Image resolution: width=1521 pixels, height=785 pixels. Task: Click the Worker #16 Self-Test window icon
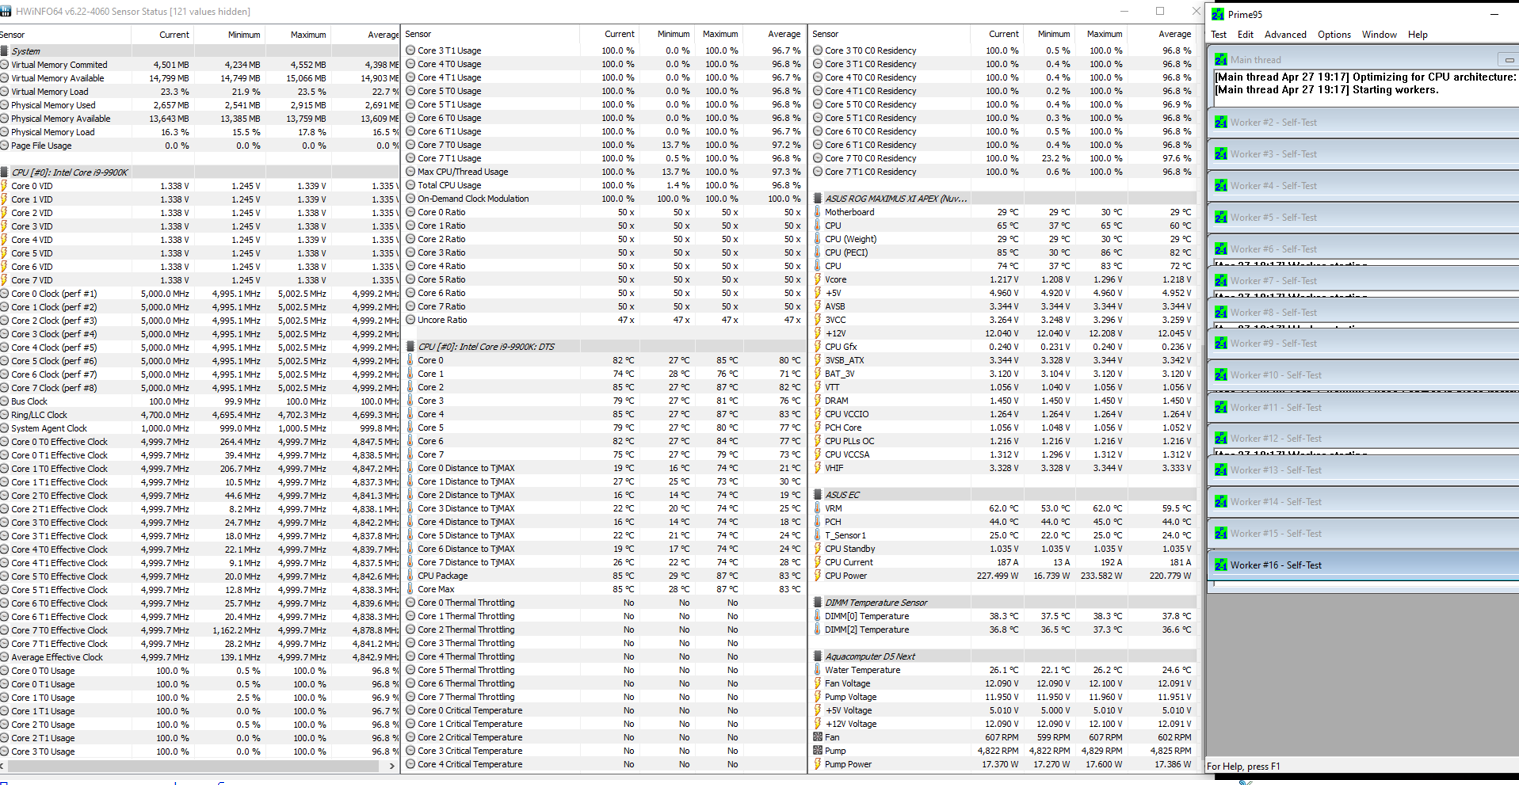click(x=1221, y=565)
